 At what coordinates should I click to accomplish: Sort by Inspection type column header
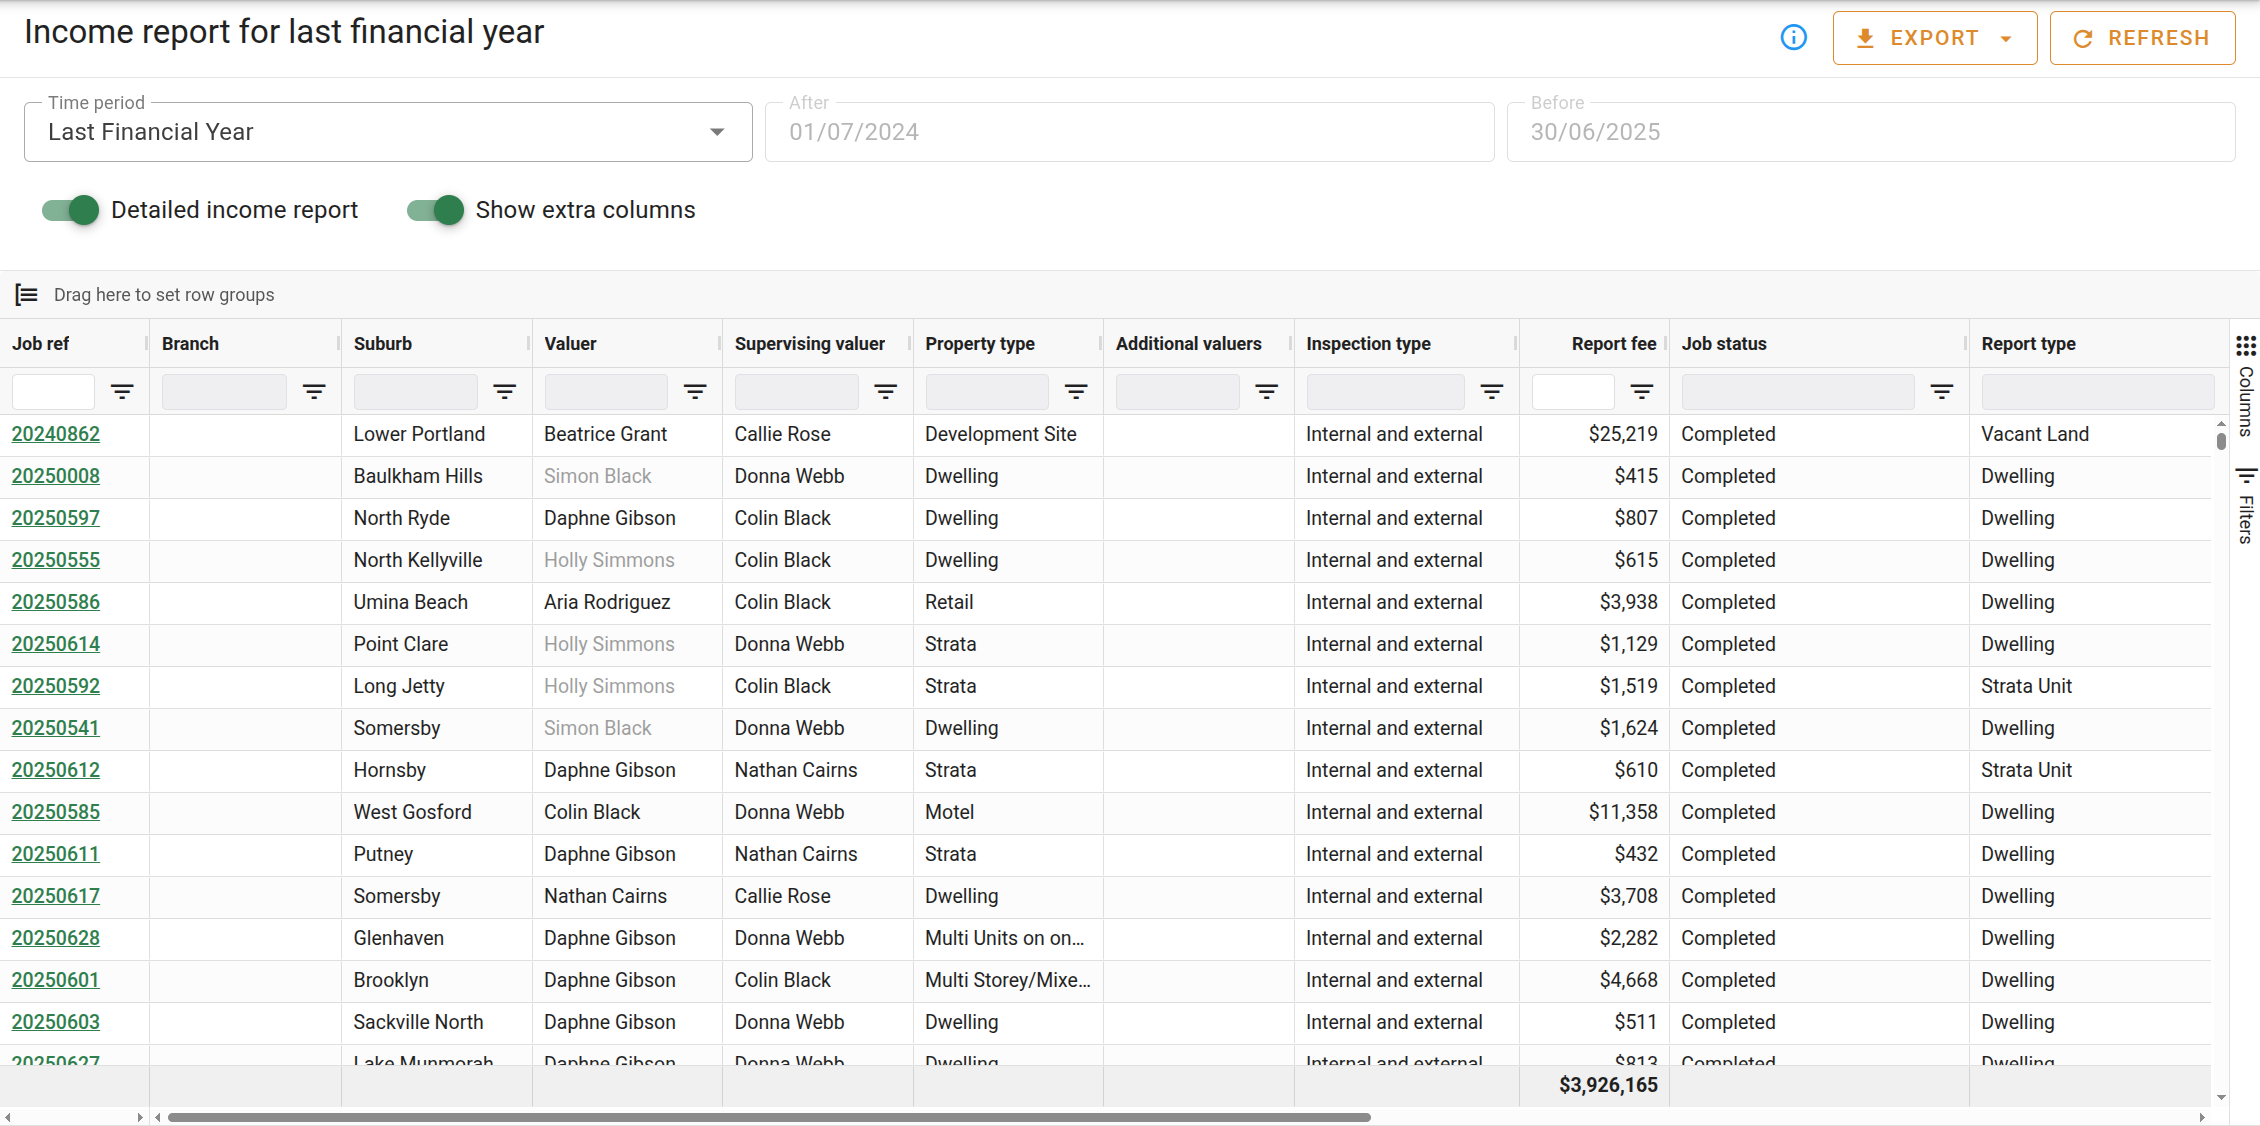1368,344
